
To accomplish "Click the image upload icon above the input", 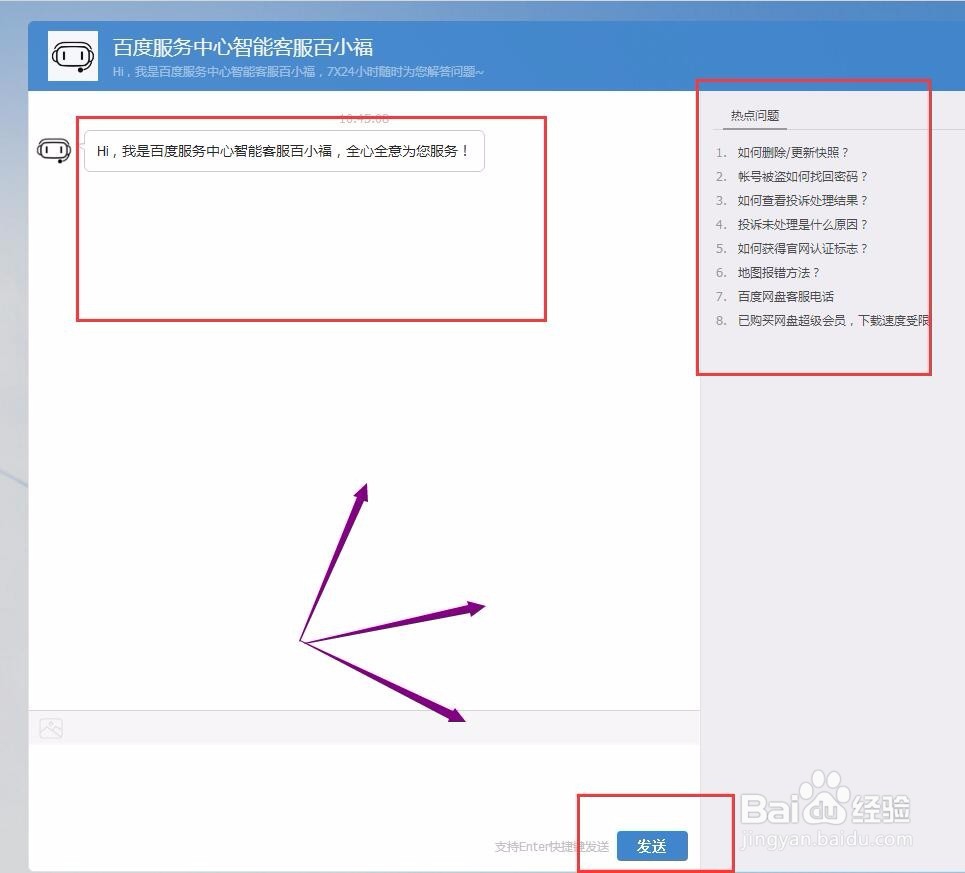I will tap(51, 728).
